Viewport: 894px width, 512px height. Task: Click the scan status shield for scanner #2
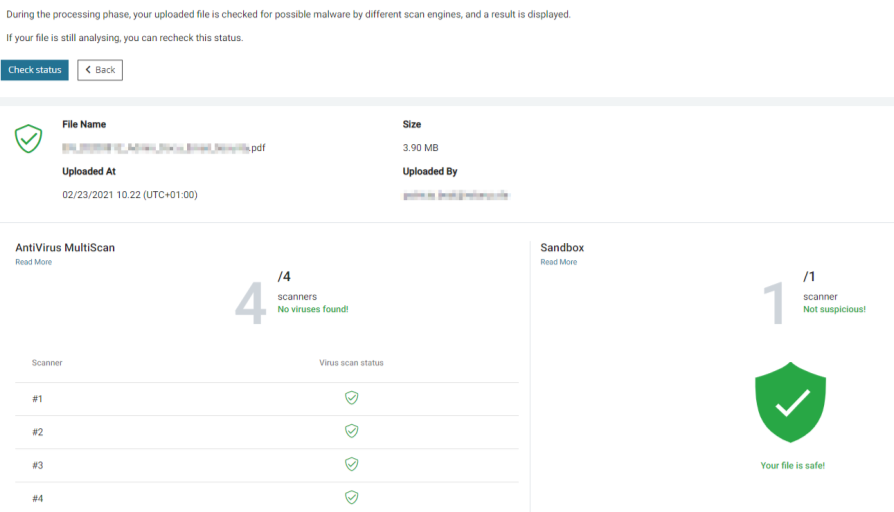point(352,431)
